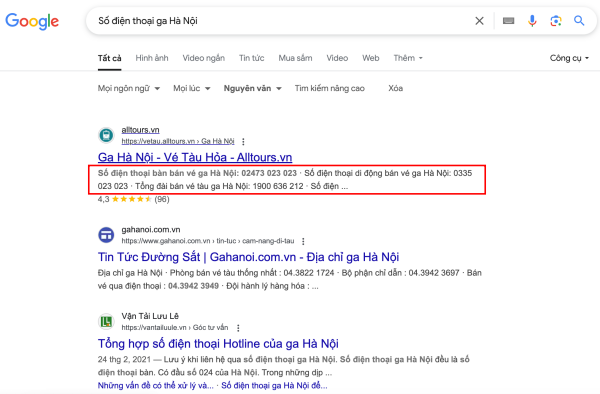Open Tổng hợp số điện thoại Hotline result
The image size is (600, 394).
218,344
